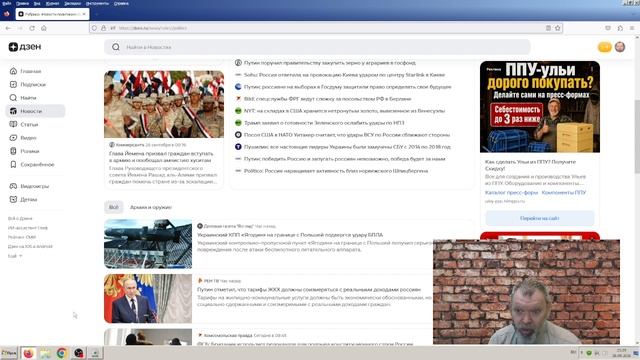Open the NYT headline about золото из Венесуэлы

(344, 111)
